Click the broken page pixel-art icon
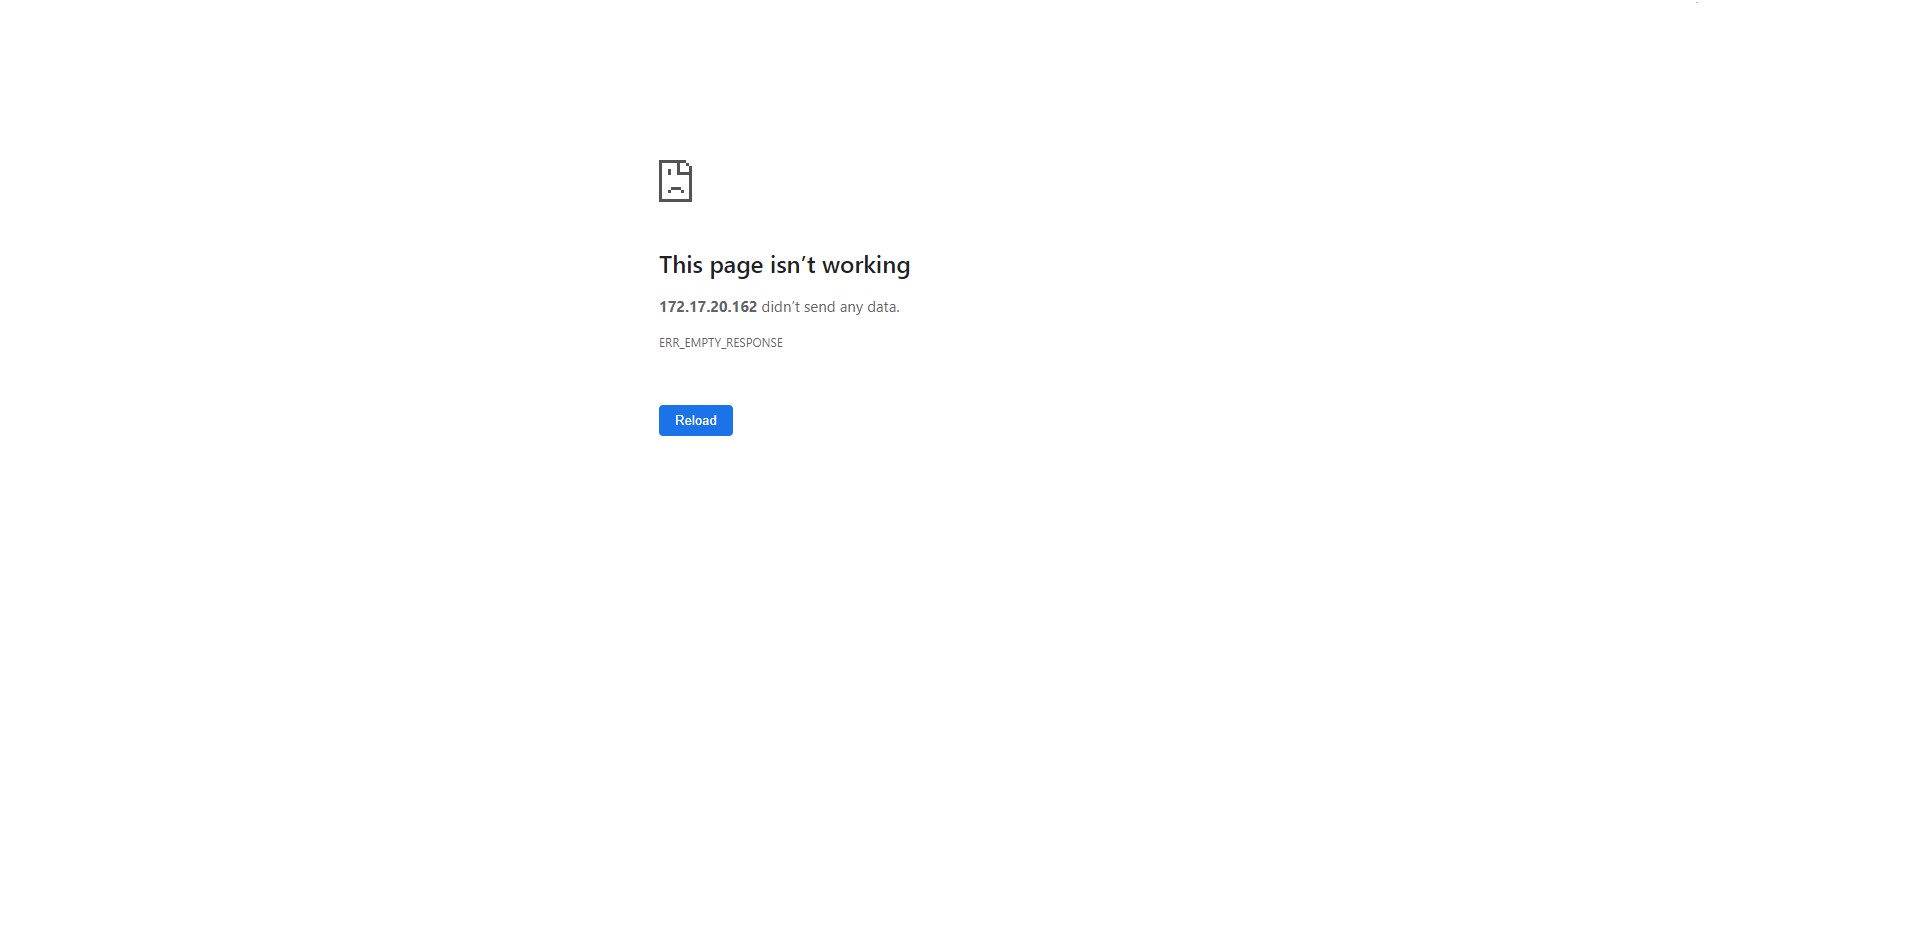 (x=675, y=181)
